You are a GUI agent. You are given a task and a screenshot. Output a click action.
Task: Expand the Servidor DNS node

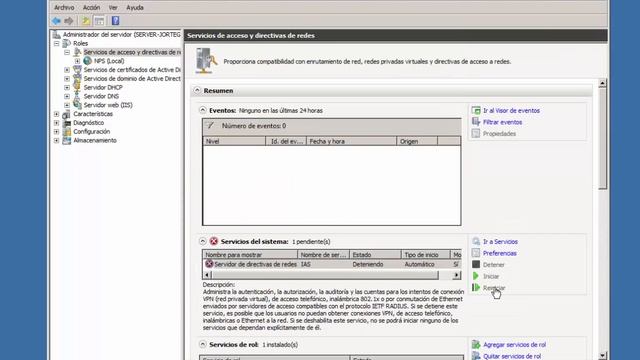click(67, 96)
